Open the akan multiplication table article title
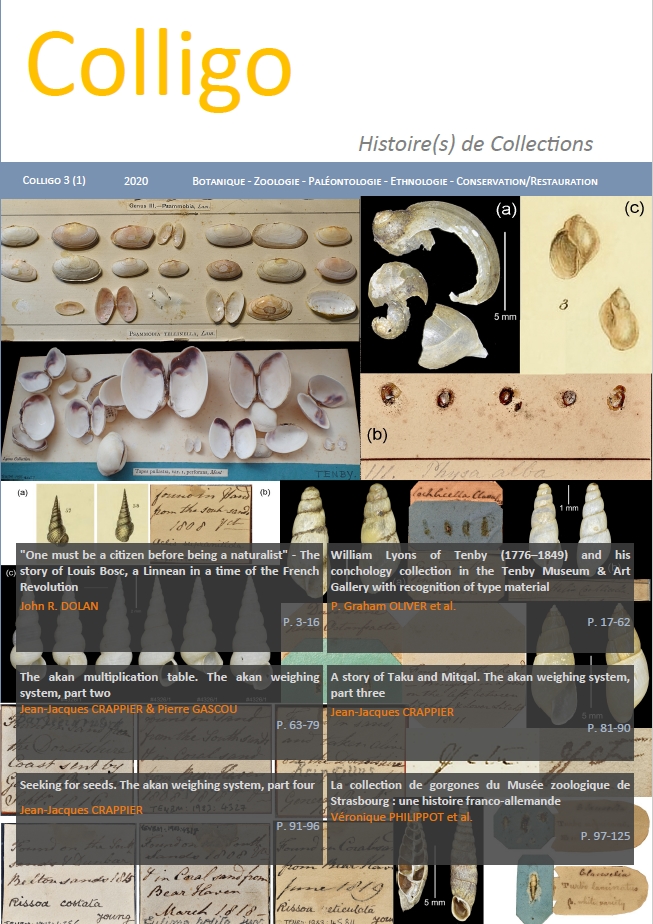Viewport: 653px width, 924px height. pos(169,685)
